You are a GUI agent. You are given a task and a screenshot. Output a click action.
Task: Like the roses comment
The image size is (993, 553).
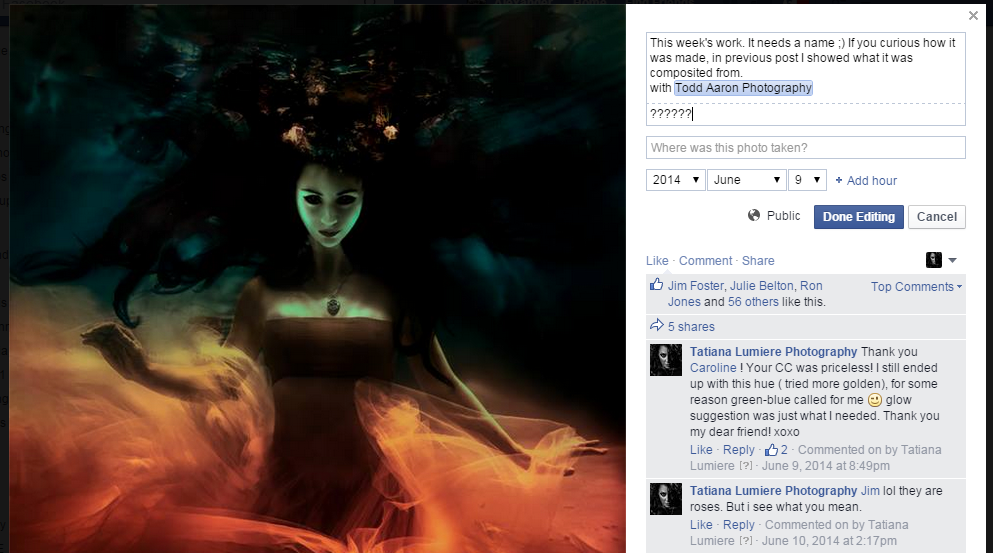click(x=701, y=525)
